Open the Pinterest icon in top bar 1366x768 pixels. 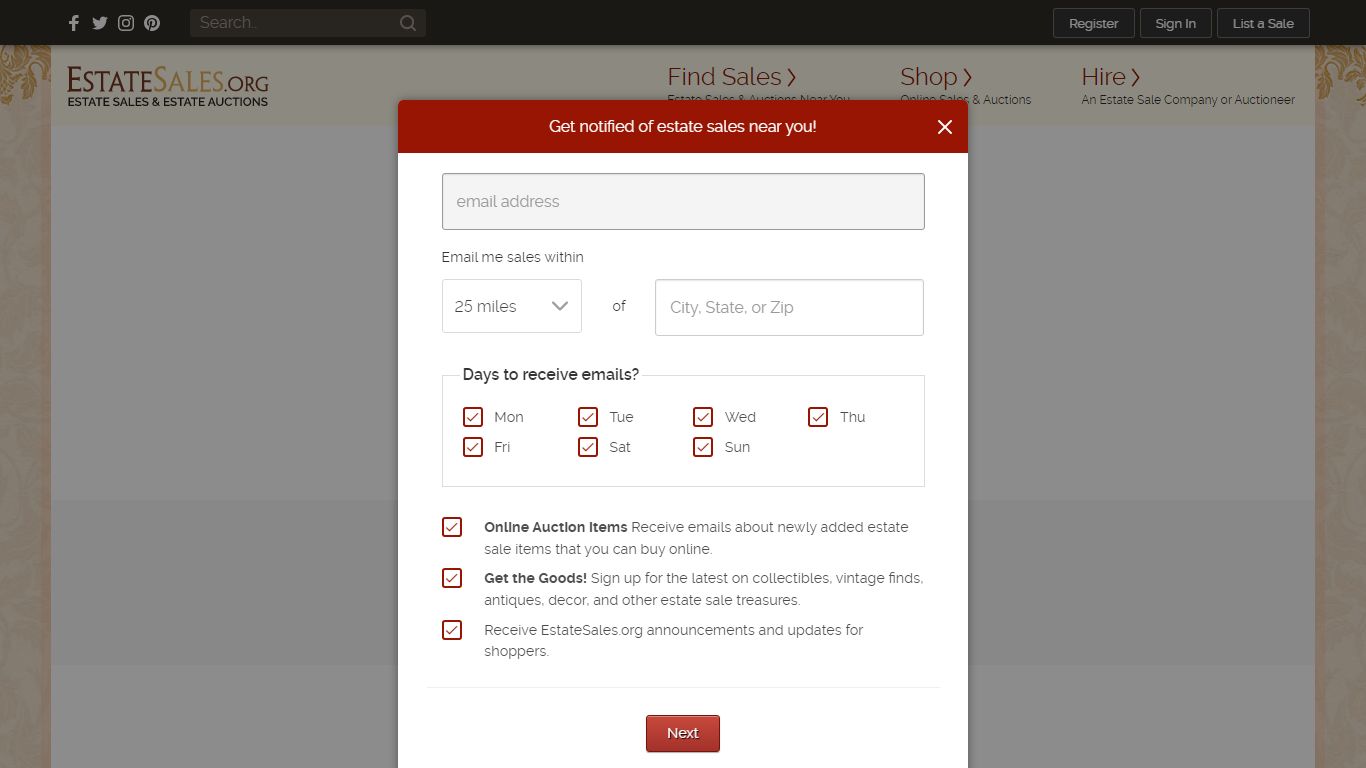pyautogui.click(x=152, y=23)
